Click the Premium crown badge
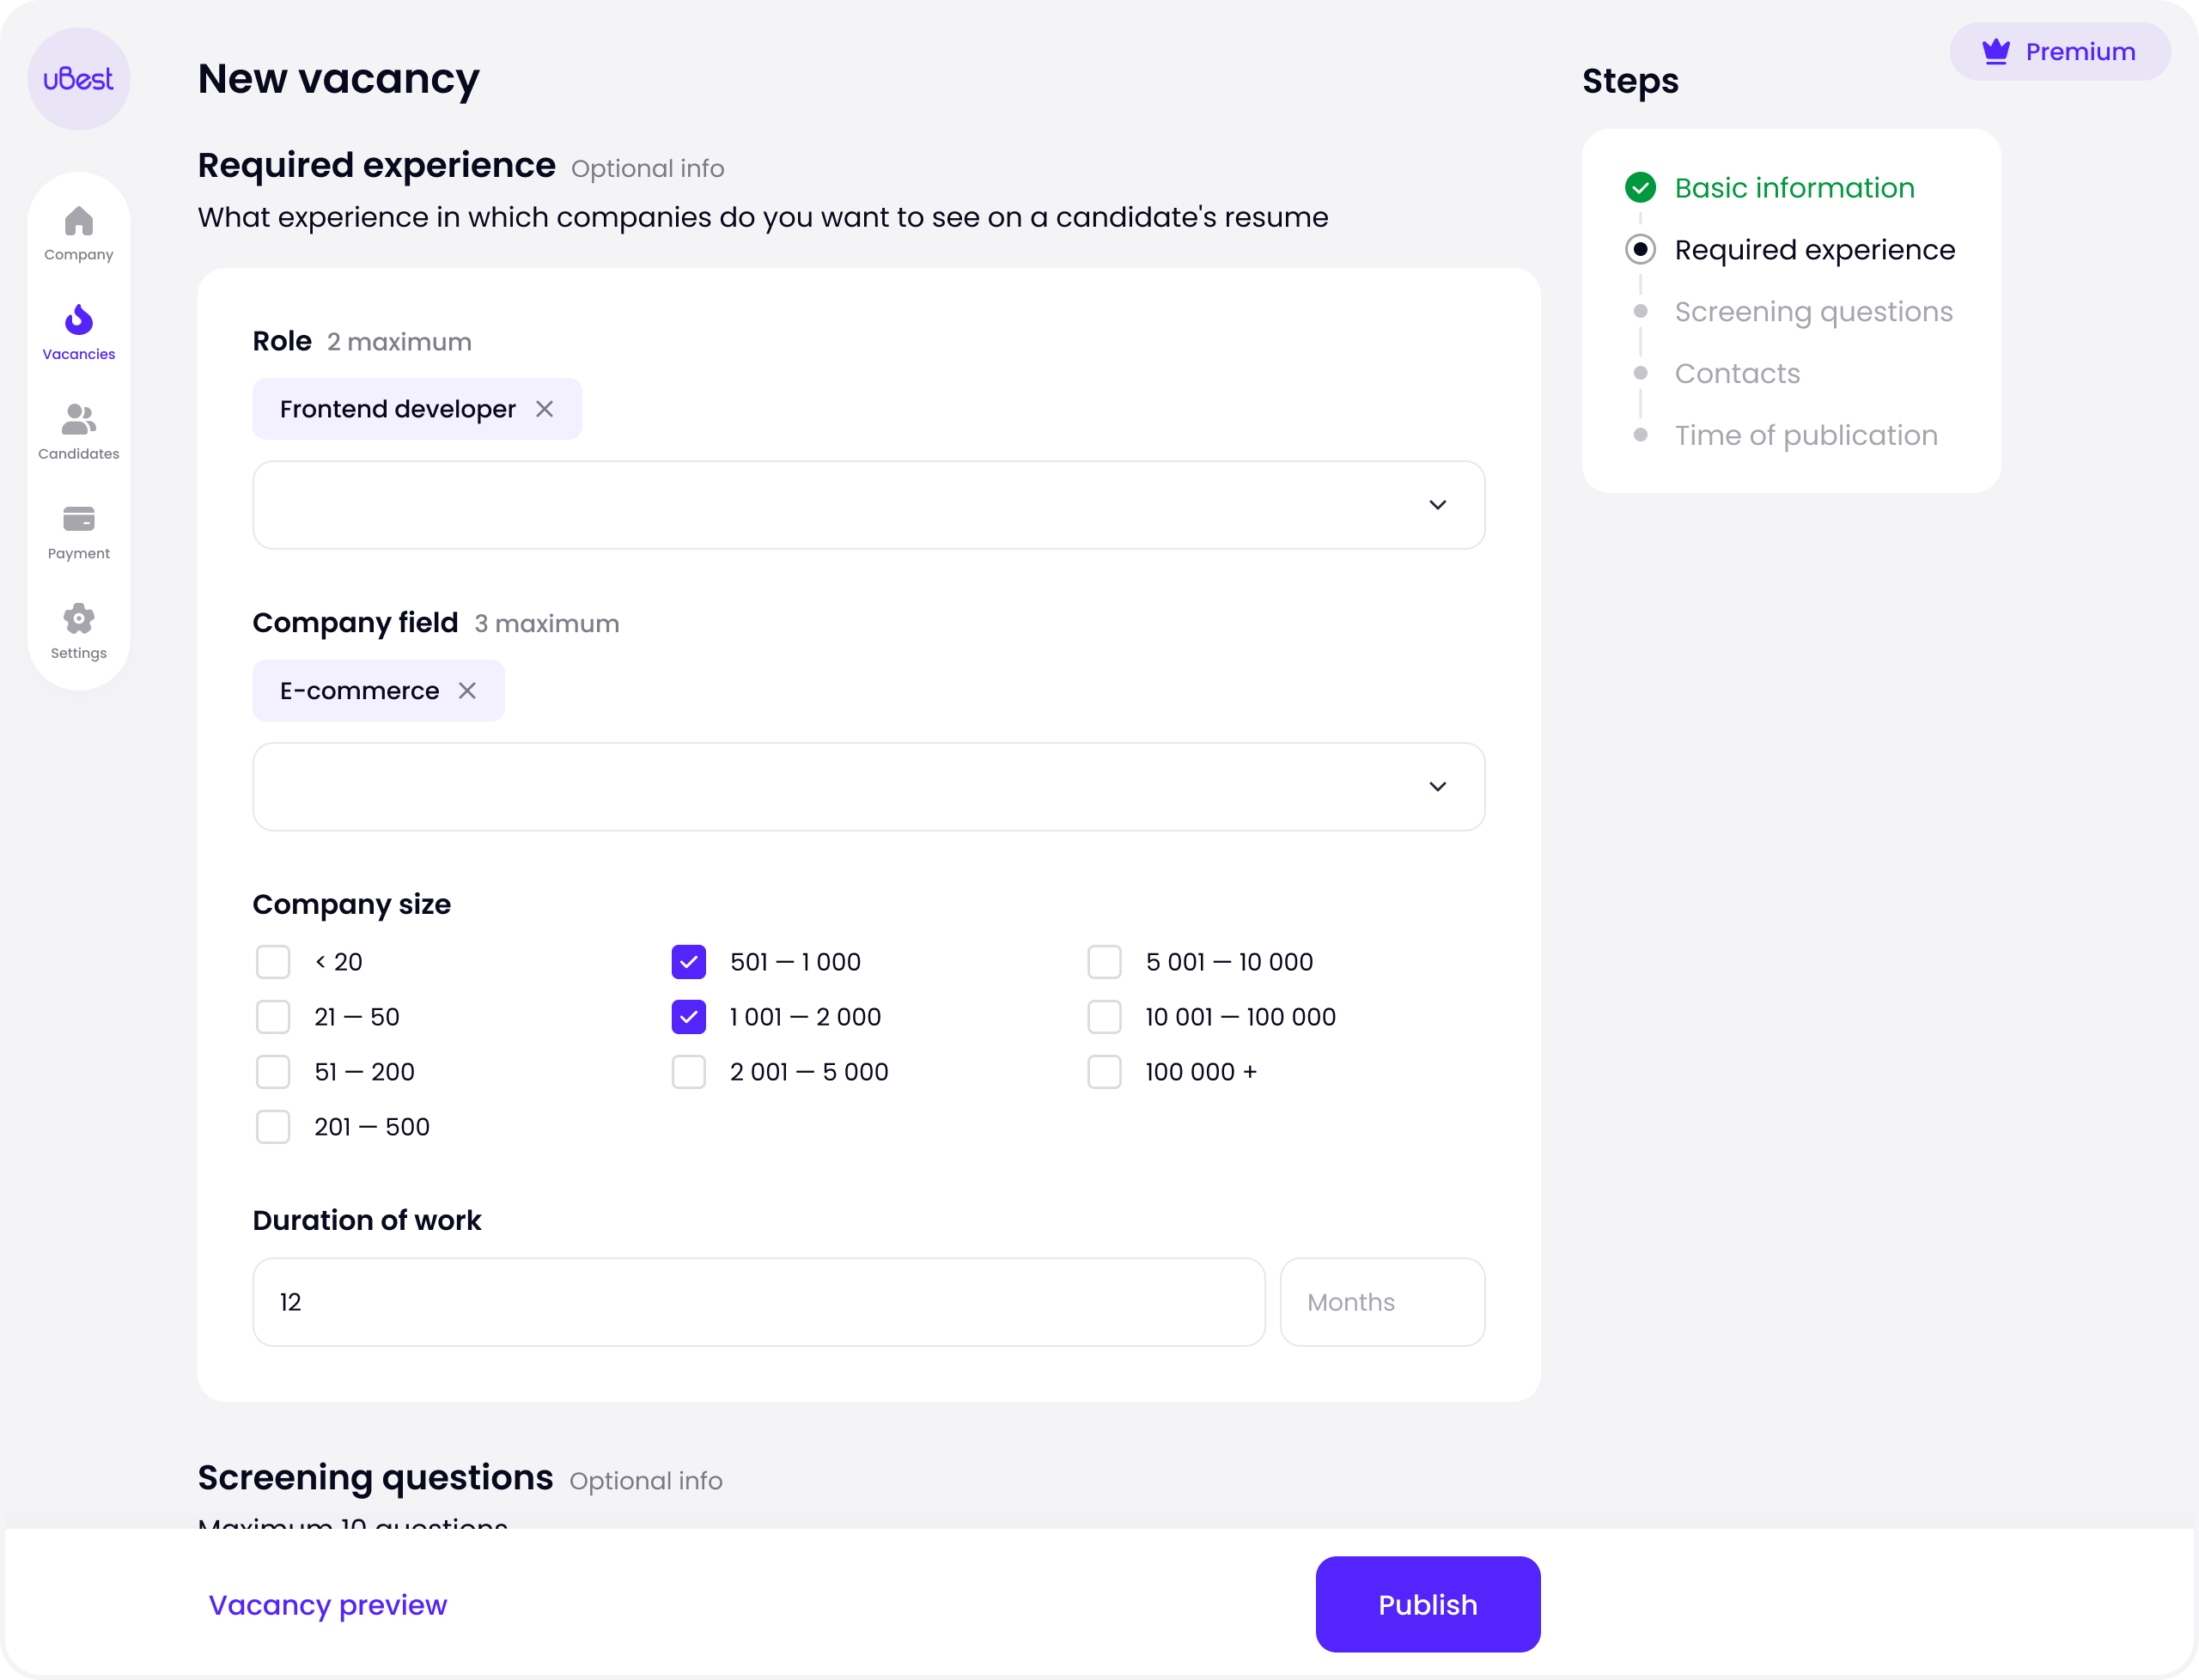This screenshot has height=1680, width=2199. [x=2059, y=51]
